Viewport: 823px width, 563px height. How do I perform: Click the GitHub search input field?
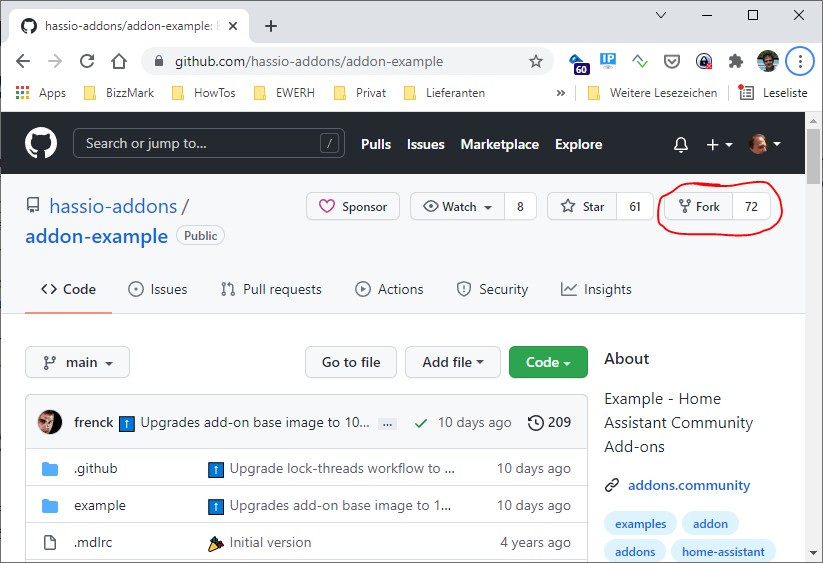(x=200, y=143)
